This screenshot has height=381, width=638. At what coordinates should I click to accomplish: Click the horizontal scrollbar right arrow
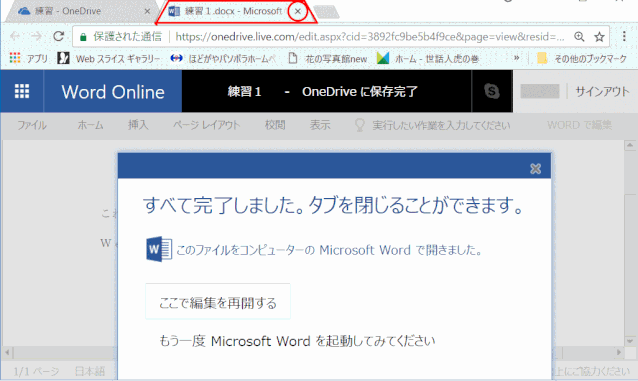point(619,352)
